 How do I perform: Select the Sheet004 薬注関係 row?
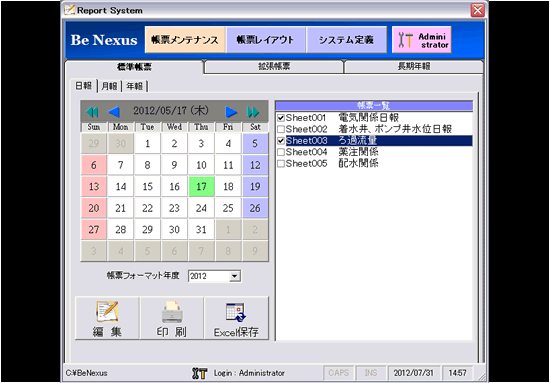(374, 152)
